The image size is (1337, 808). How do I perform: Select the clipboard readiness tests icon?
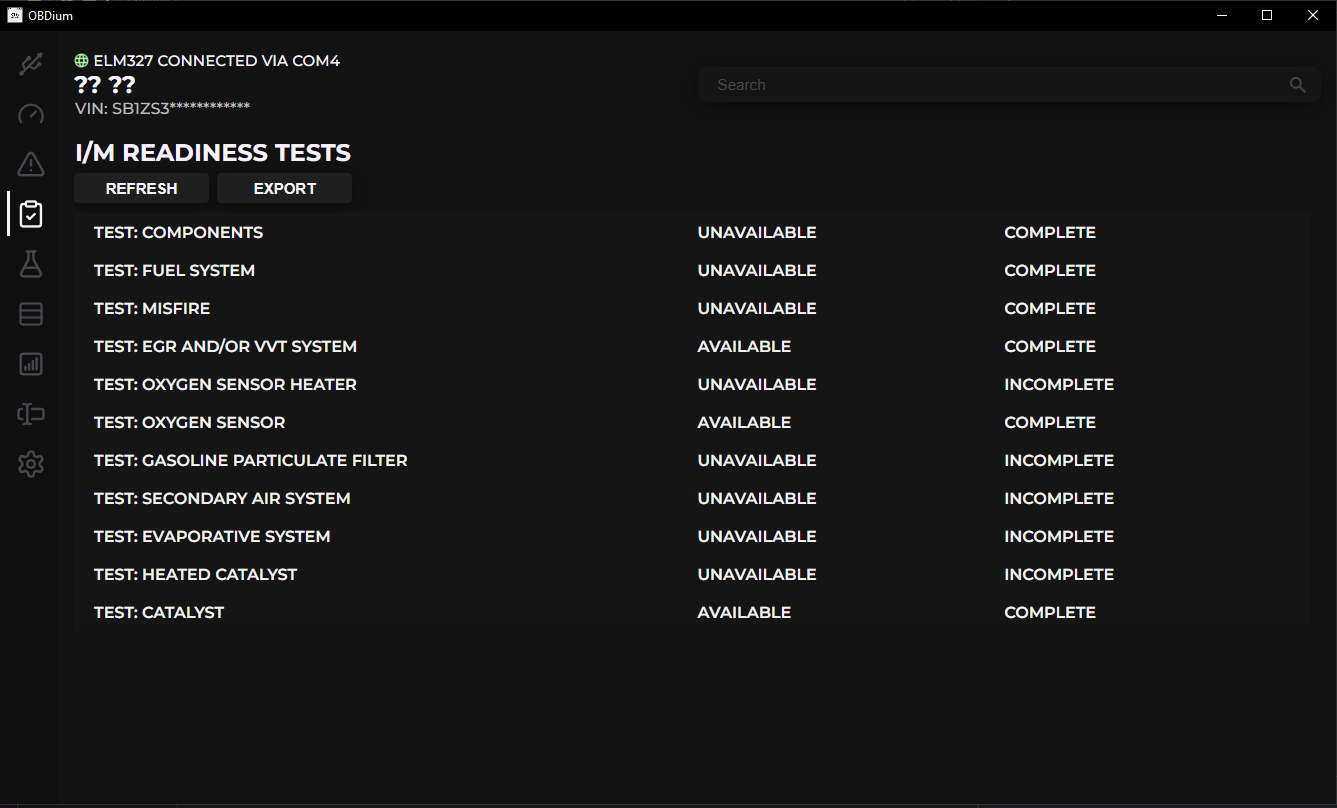click(x=31, y=214)
